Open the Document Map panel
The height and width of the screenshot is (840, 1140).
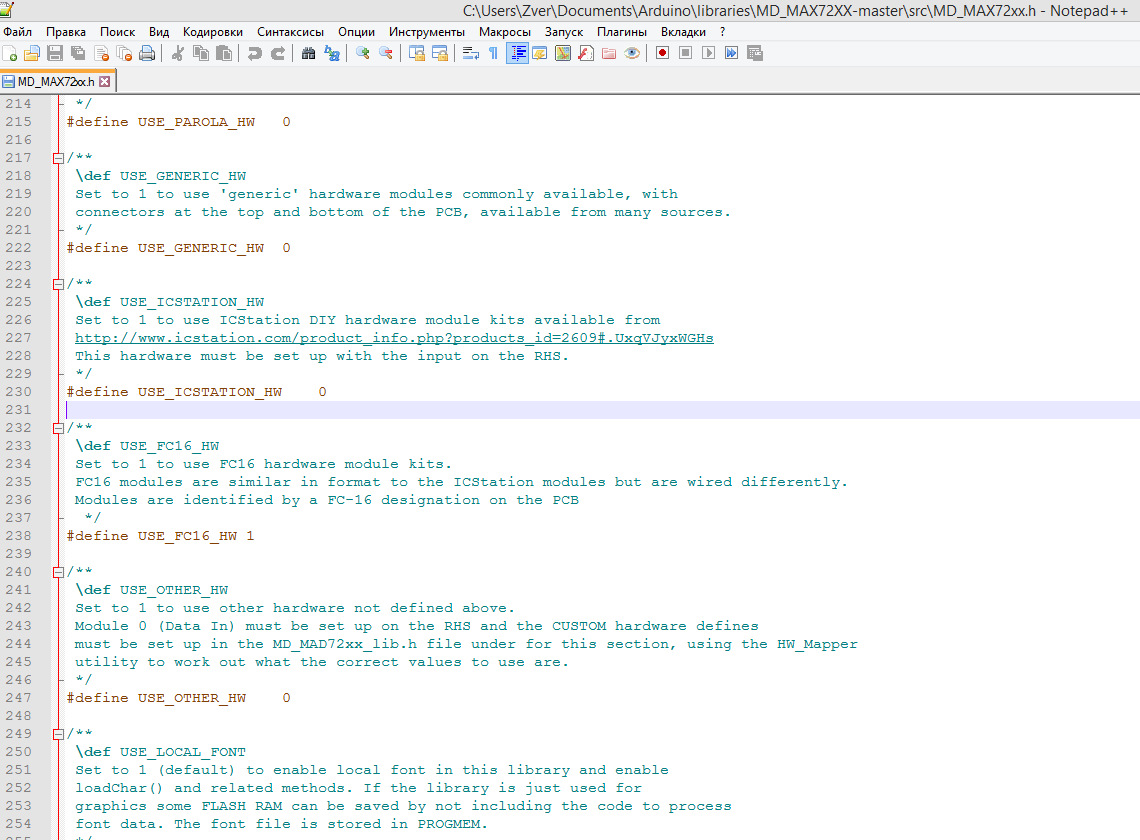[x=563, y=53]
